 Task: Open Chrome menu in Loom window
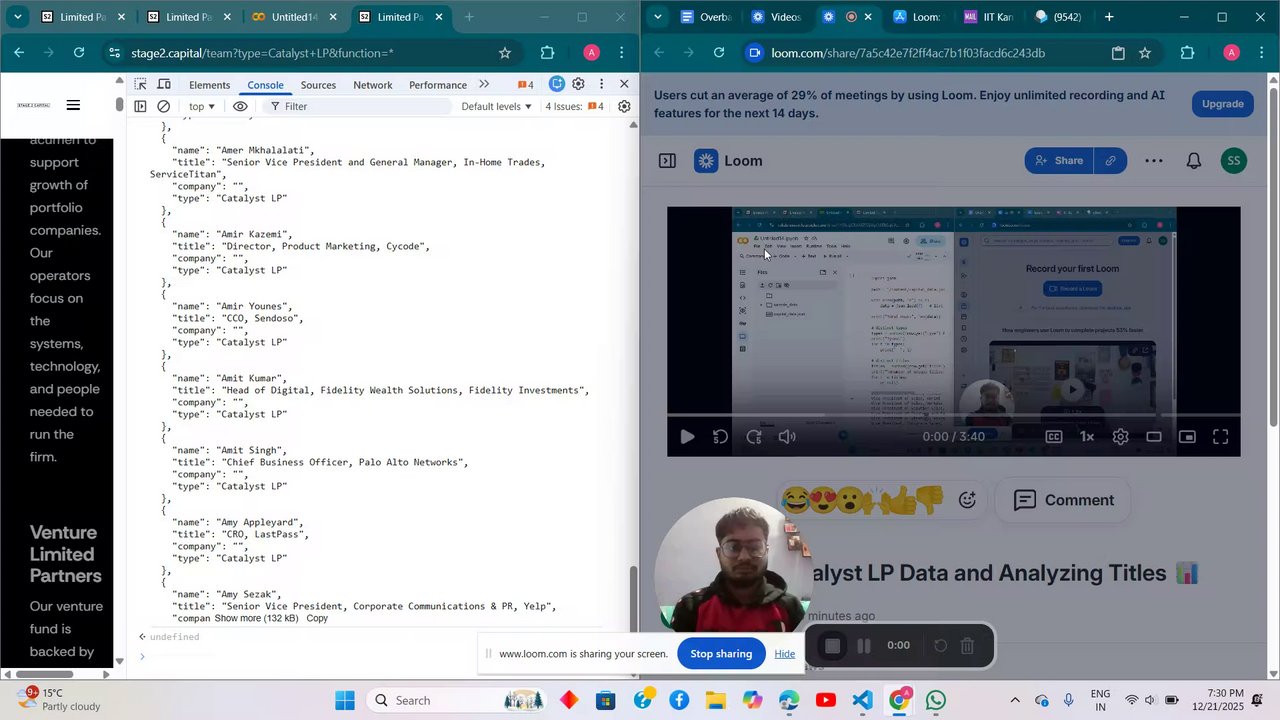click(1262, 53)
